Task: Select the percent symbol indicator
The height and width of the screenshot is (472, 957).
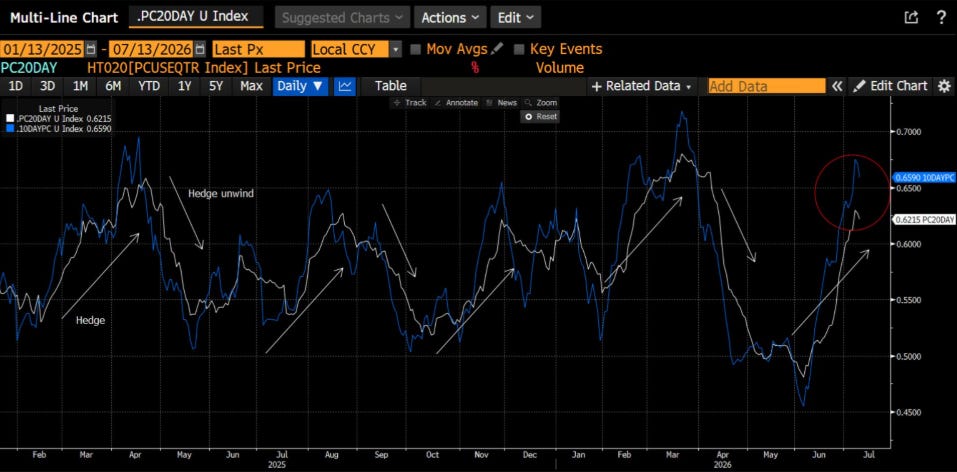Action: coord(475,68)
